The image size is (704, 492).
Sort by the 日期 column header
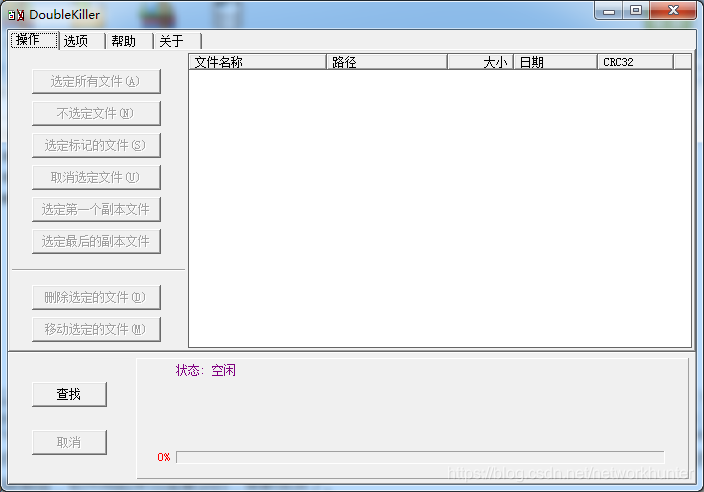pos(555,62)
